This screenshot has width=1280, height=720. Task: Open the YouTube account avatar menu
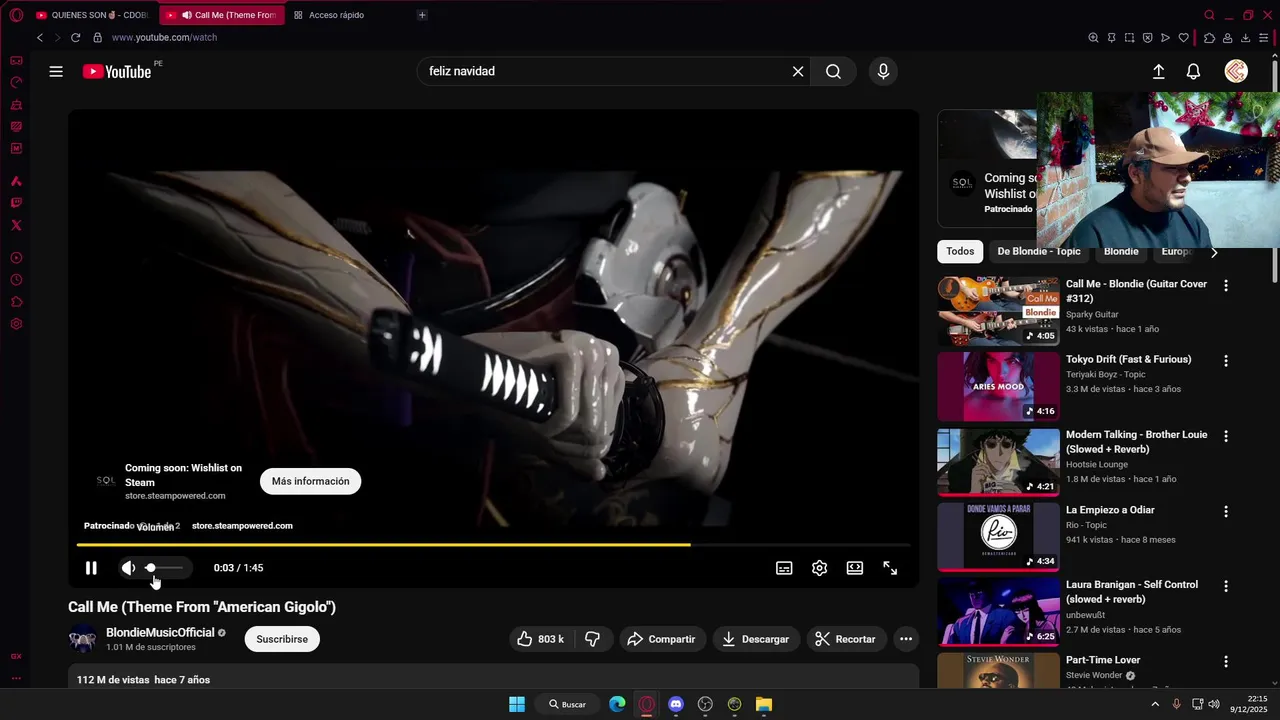1236,71
